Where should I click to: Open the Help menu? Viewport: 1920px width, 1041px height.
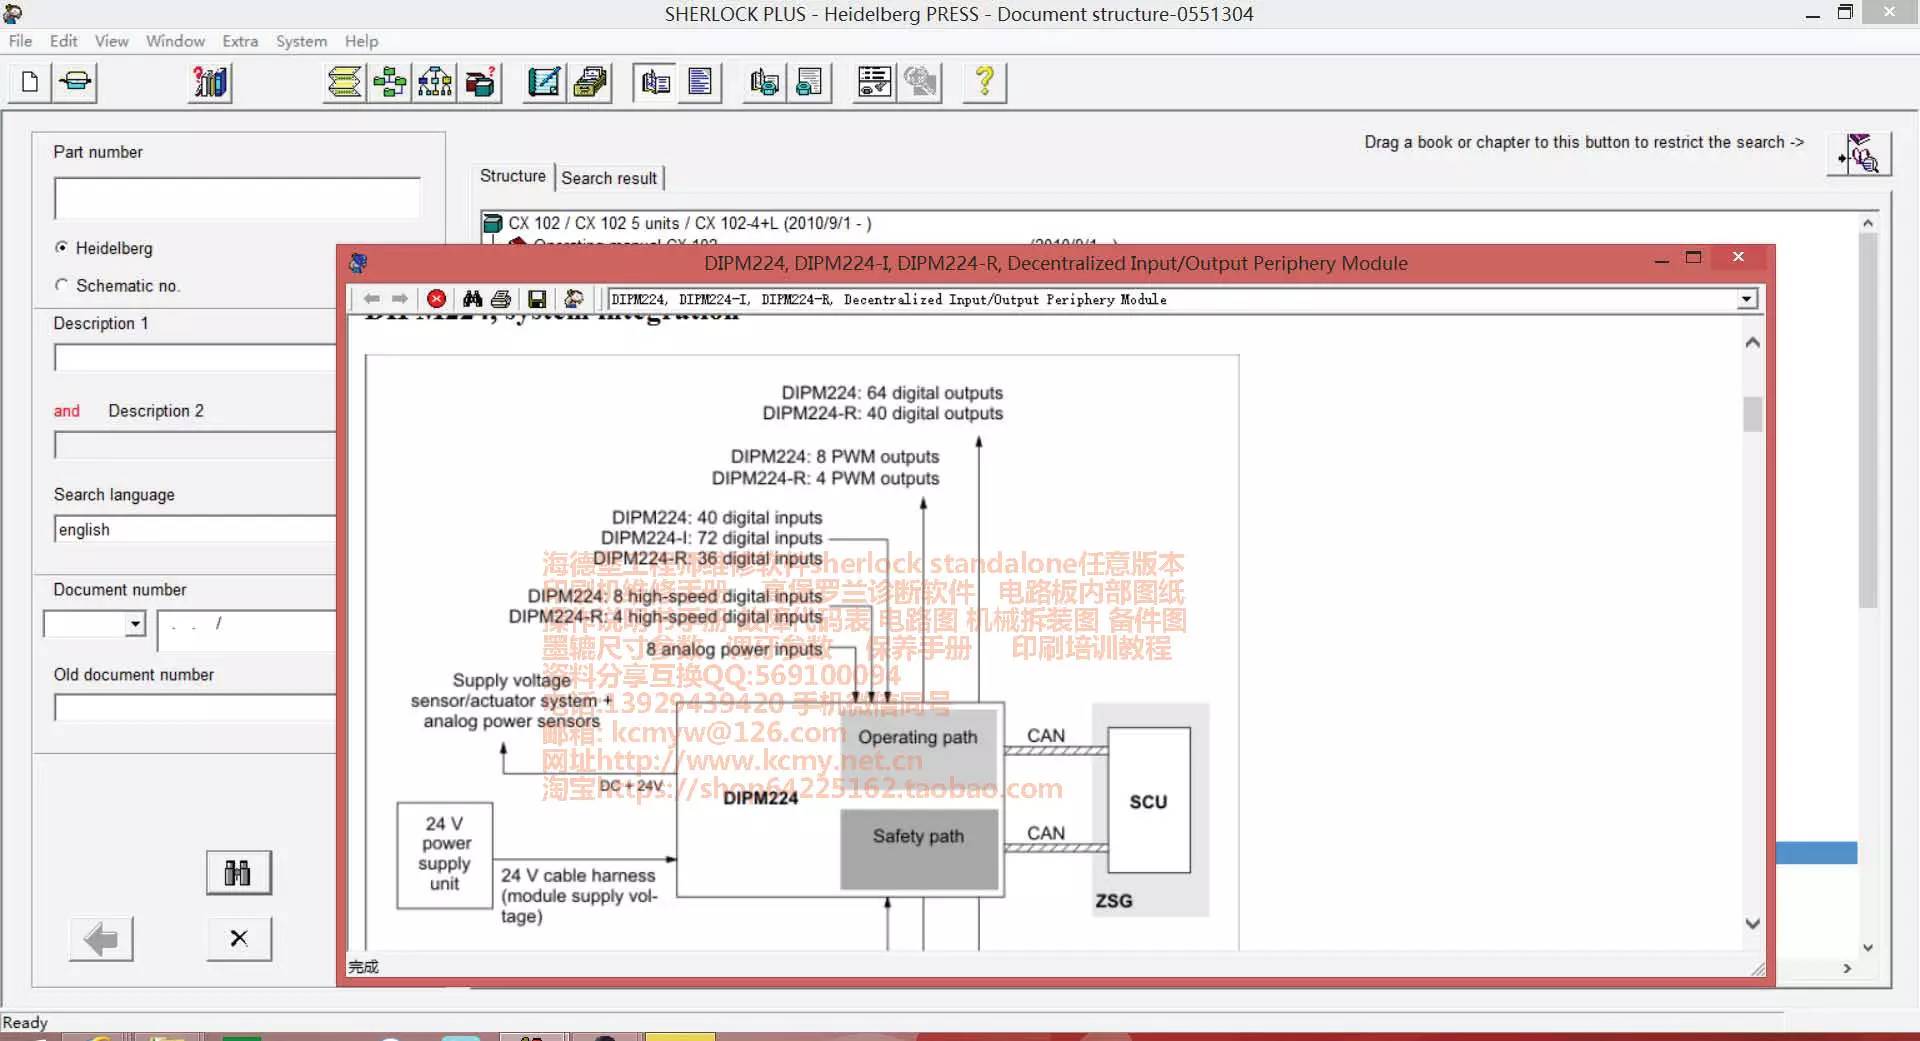[x=362, y=41]
